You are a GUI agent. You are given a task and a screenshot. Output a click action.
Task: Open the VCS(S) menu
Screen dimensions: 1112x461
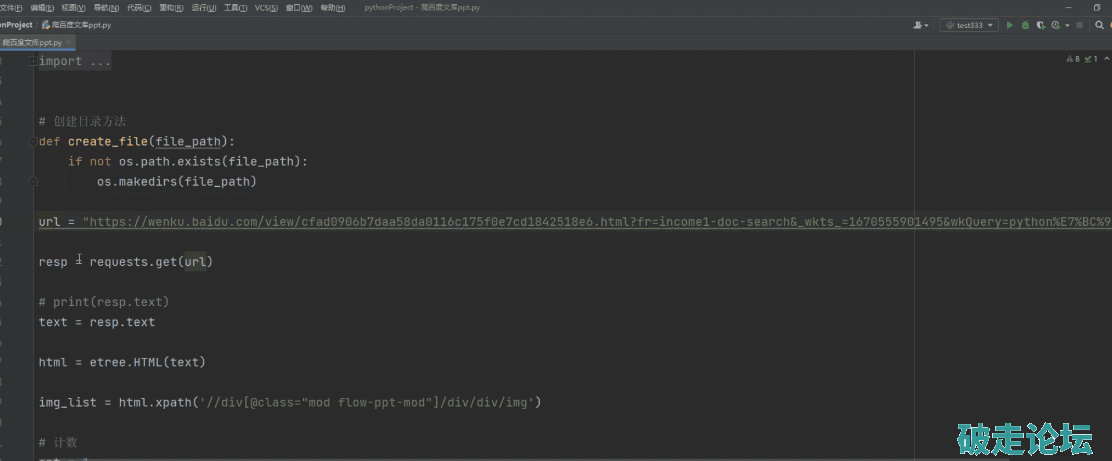[x=266, y=7]
